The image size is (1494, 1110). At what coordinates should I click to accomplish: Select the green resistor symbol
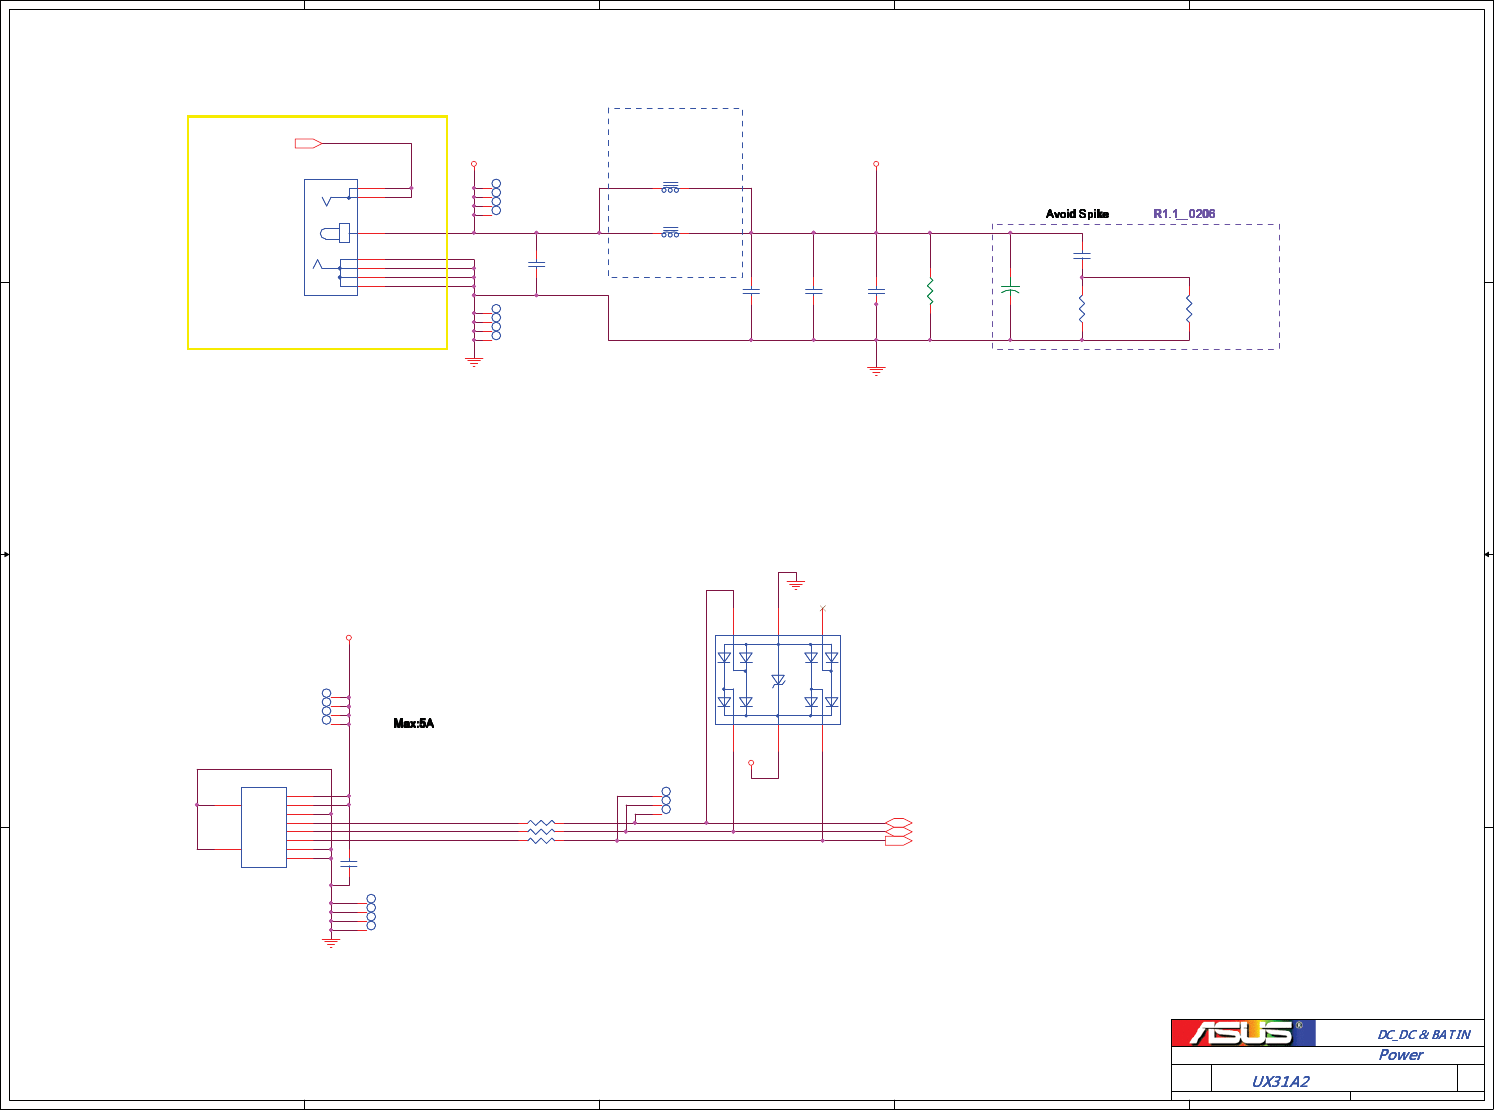(x=930, y=291)
